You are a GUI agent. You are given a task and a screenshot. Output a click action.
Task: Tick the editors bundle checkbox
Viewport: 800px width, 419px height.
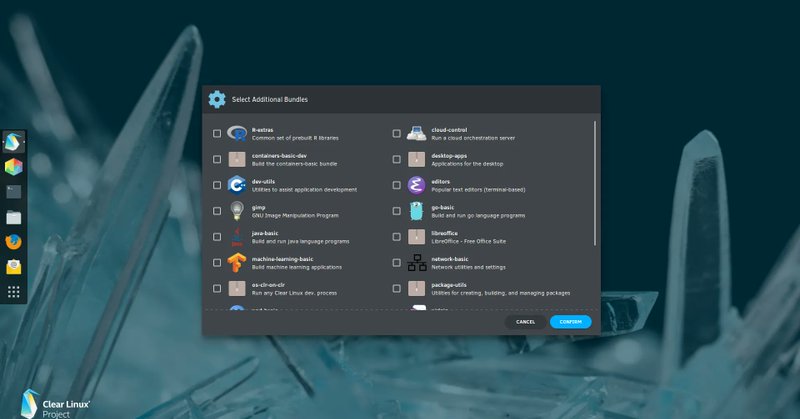coord(396,185)
